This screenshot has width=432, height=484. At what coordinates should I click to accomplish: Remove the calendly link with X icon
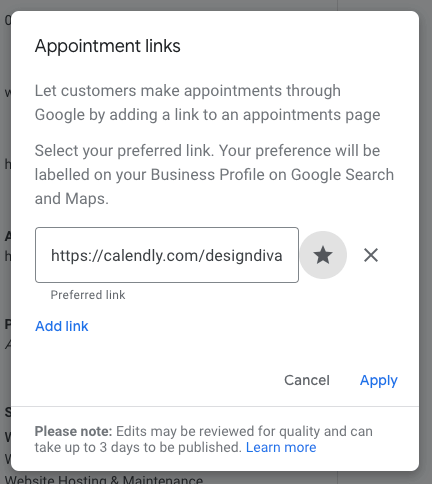[x=371, y=255]
